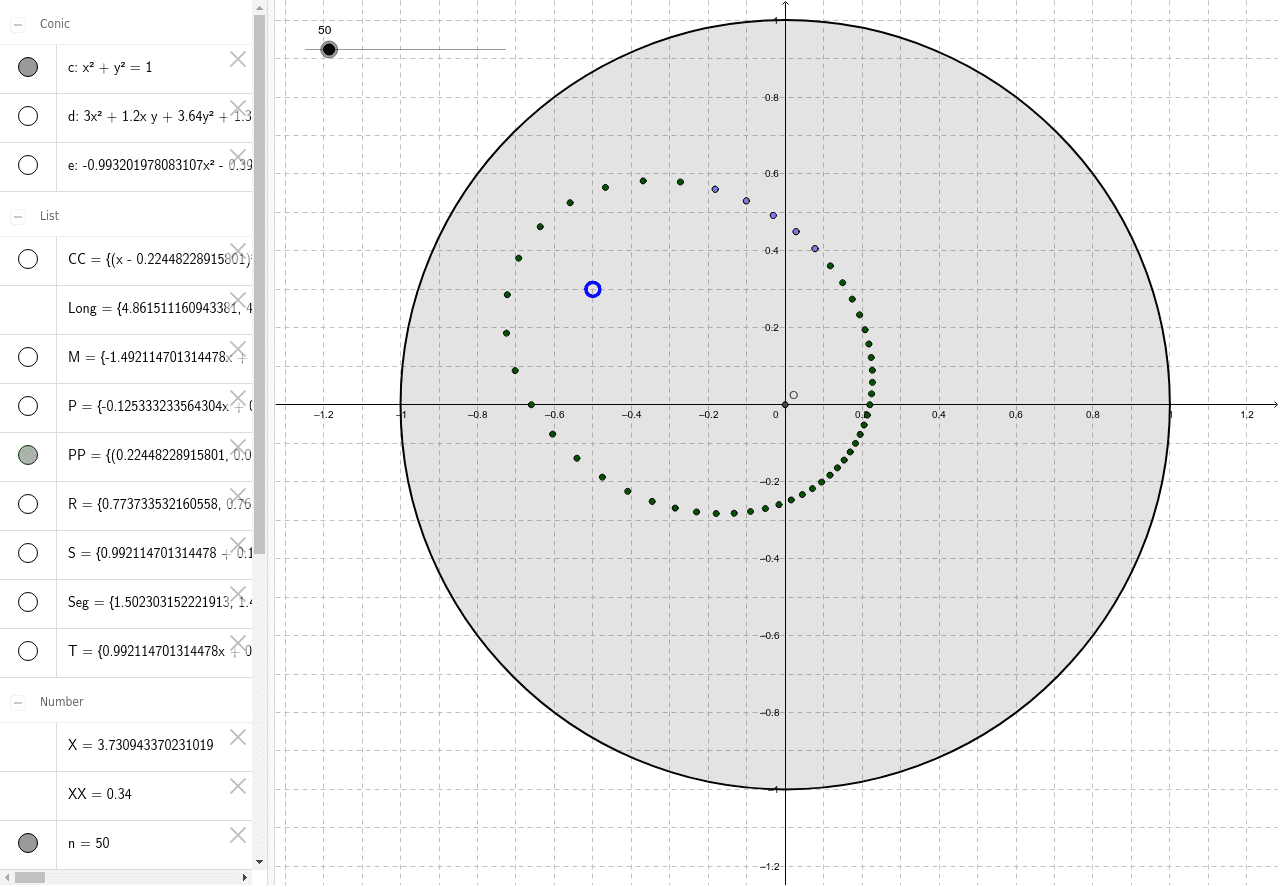Remove list M with its X icon
The width and height of the screenshot is (1280, 887).
click(238, 349)
